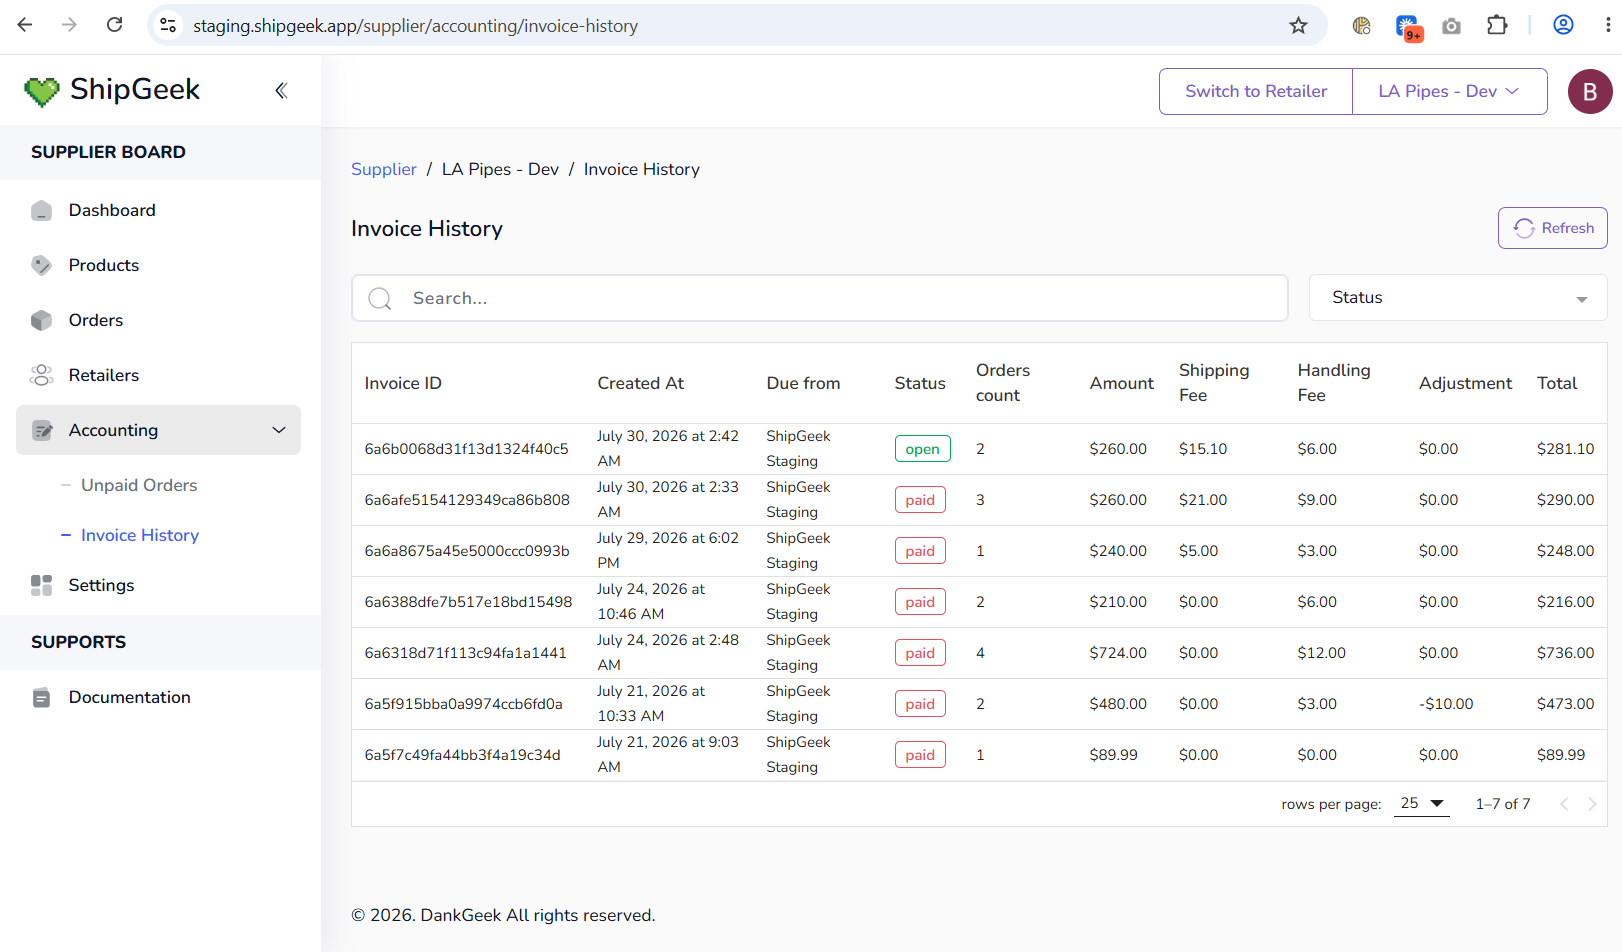Click the browser reload button
The width and height of the screenshot is (1622, 952).
(115, 25)
